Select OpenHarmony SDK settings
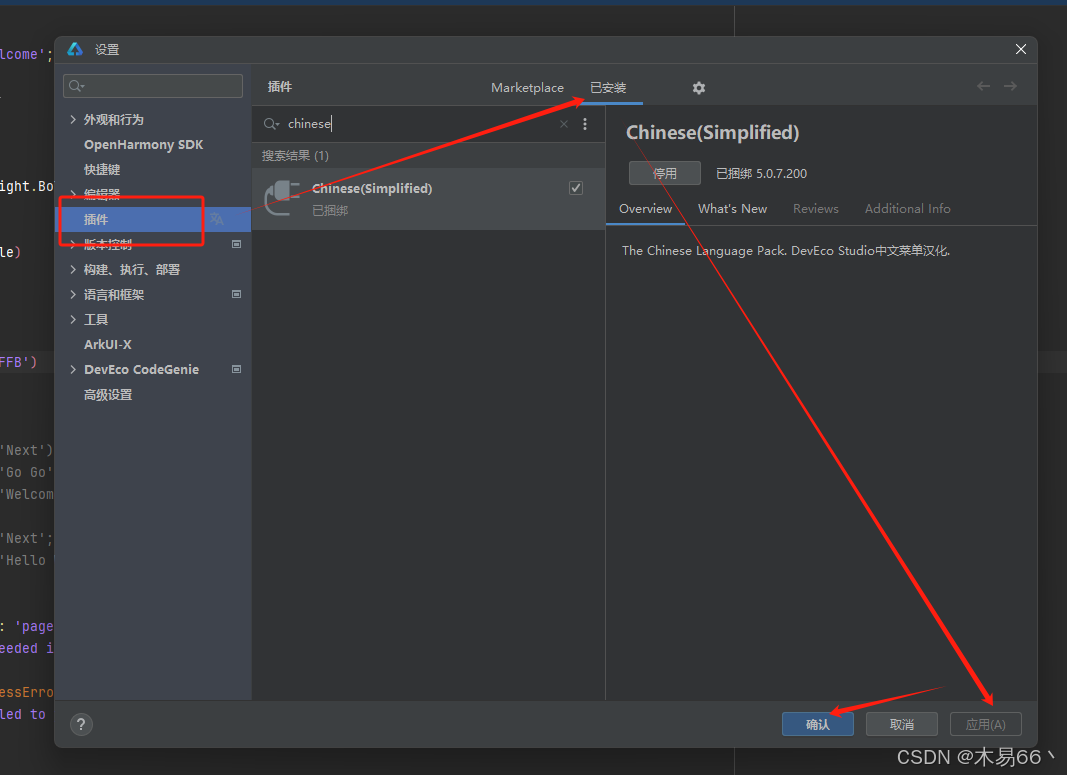Image resolution: width=1067 pixels, height=775 pixels. [x=143, y=145]
